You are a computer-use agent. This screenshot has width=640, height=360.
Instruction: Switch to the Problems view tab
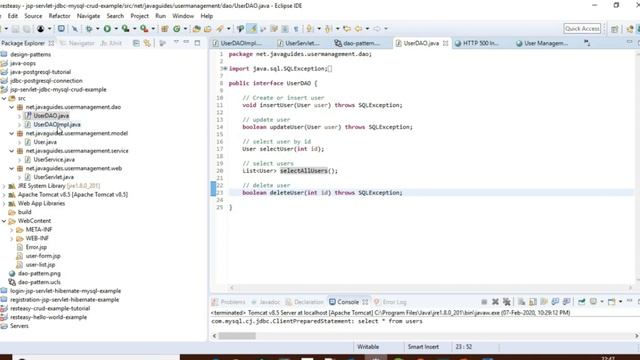pos(229,302)
